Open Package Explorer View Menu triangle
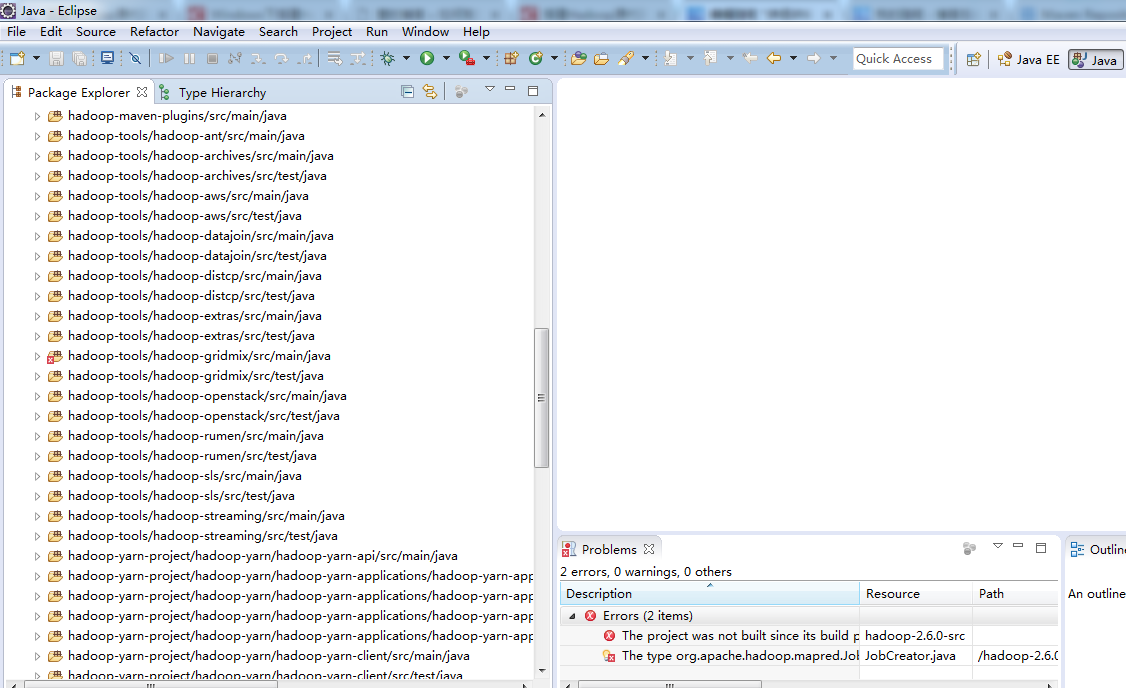1126x688 pixels. point(490,89)
